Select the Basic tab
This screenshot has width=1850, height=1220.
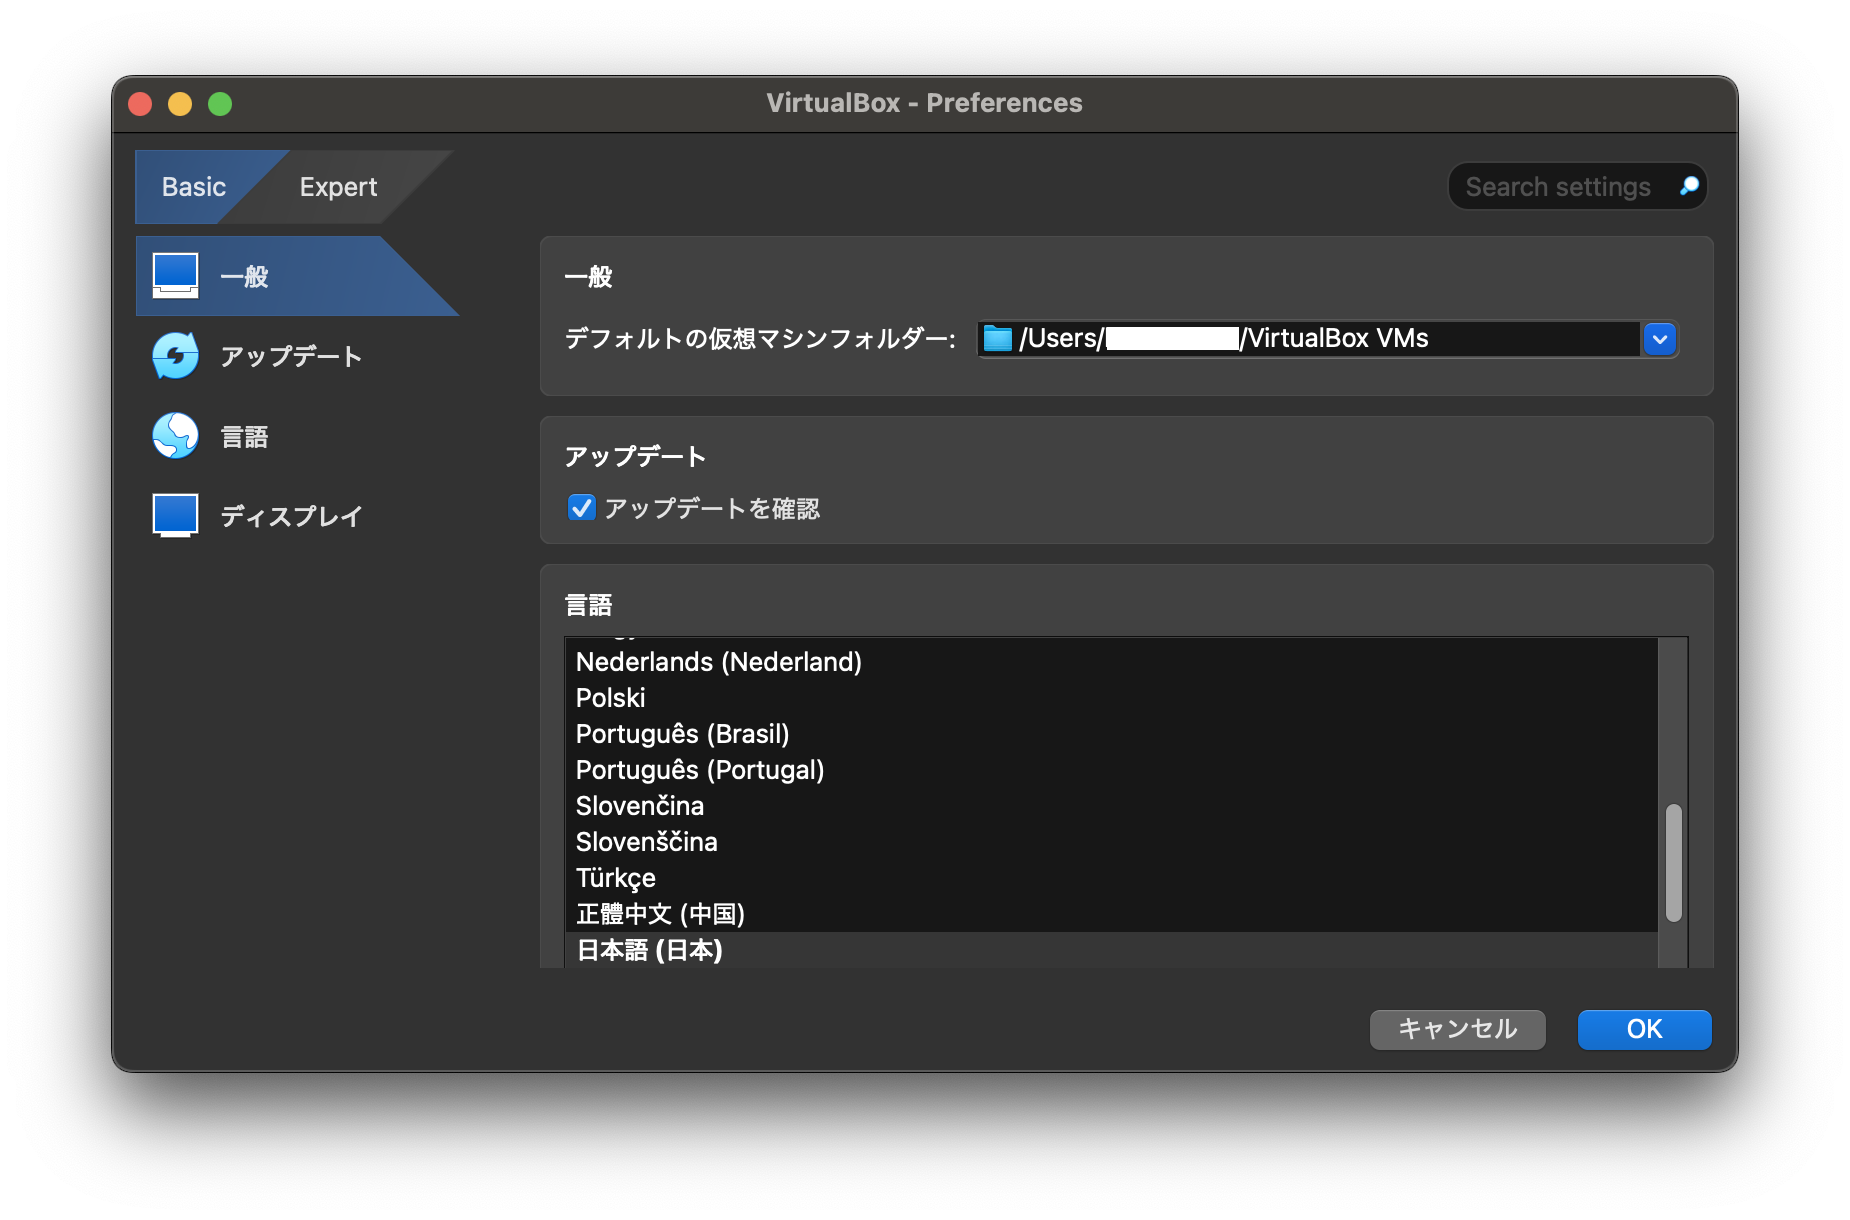(x=193, y=186)
